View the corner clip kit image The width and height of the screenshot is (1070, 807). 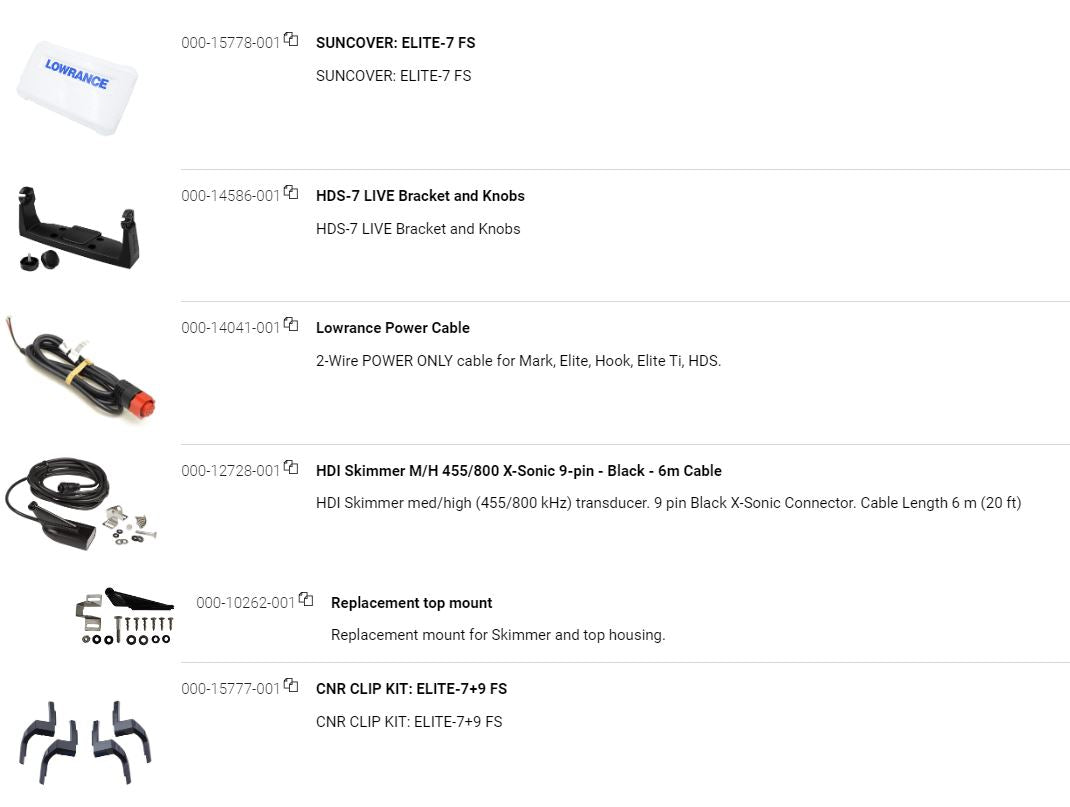click(x=85, y=741)
